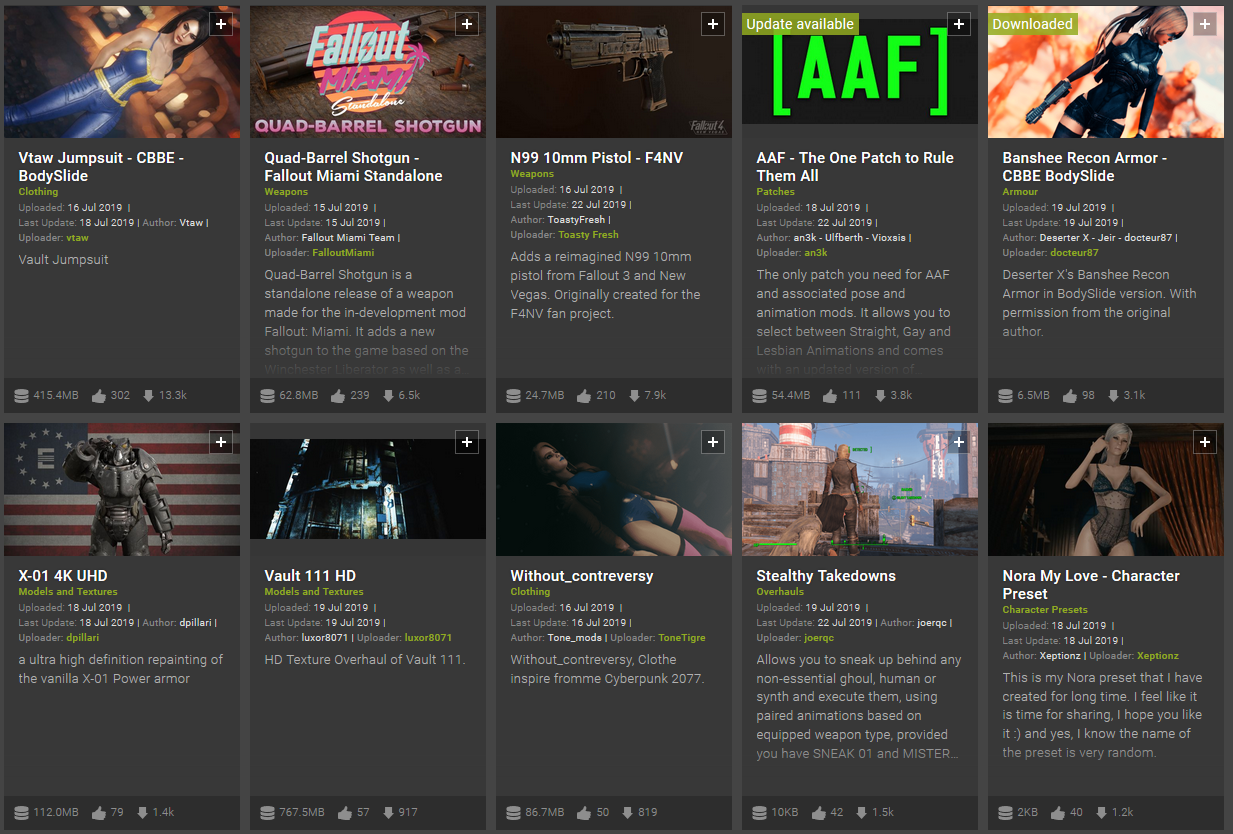Click plus icon on Without_contreversy card
This screenshot has width=1233, height=834.
[x=713, y=442]
